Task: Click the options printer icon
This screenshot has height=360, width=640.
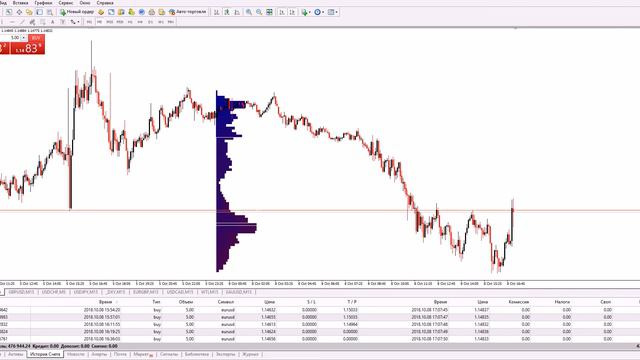Action: (x=151, y=12)
